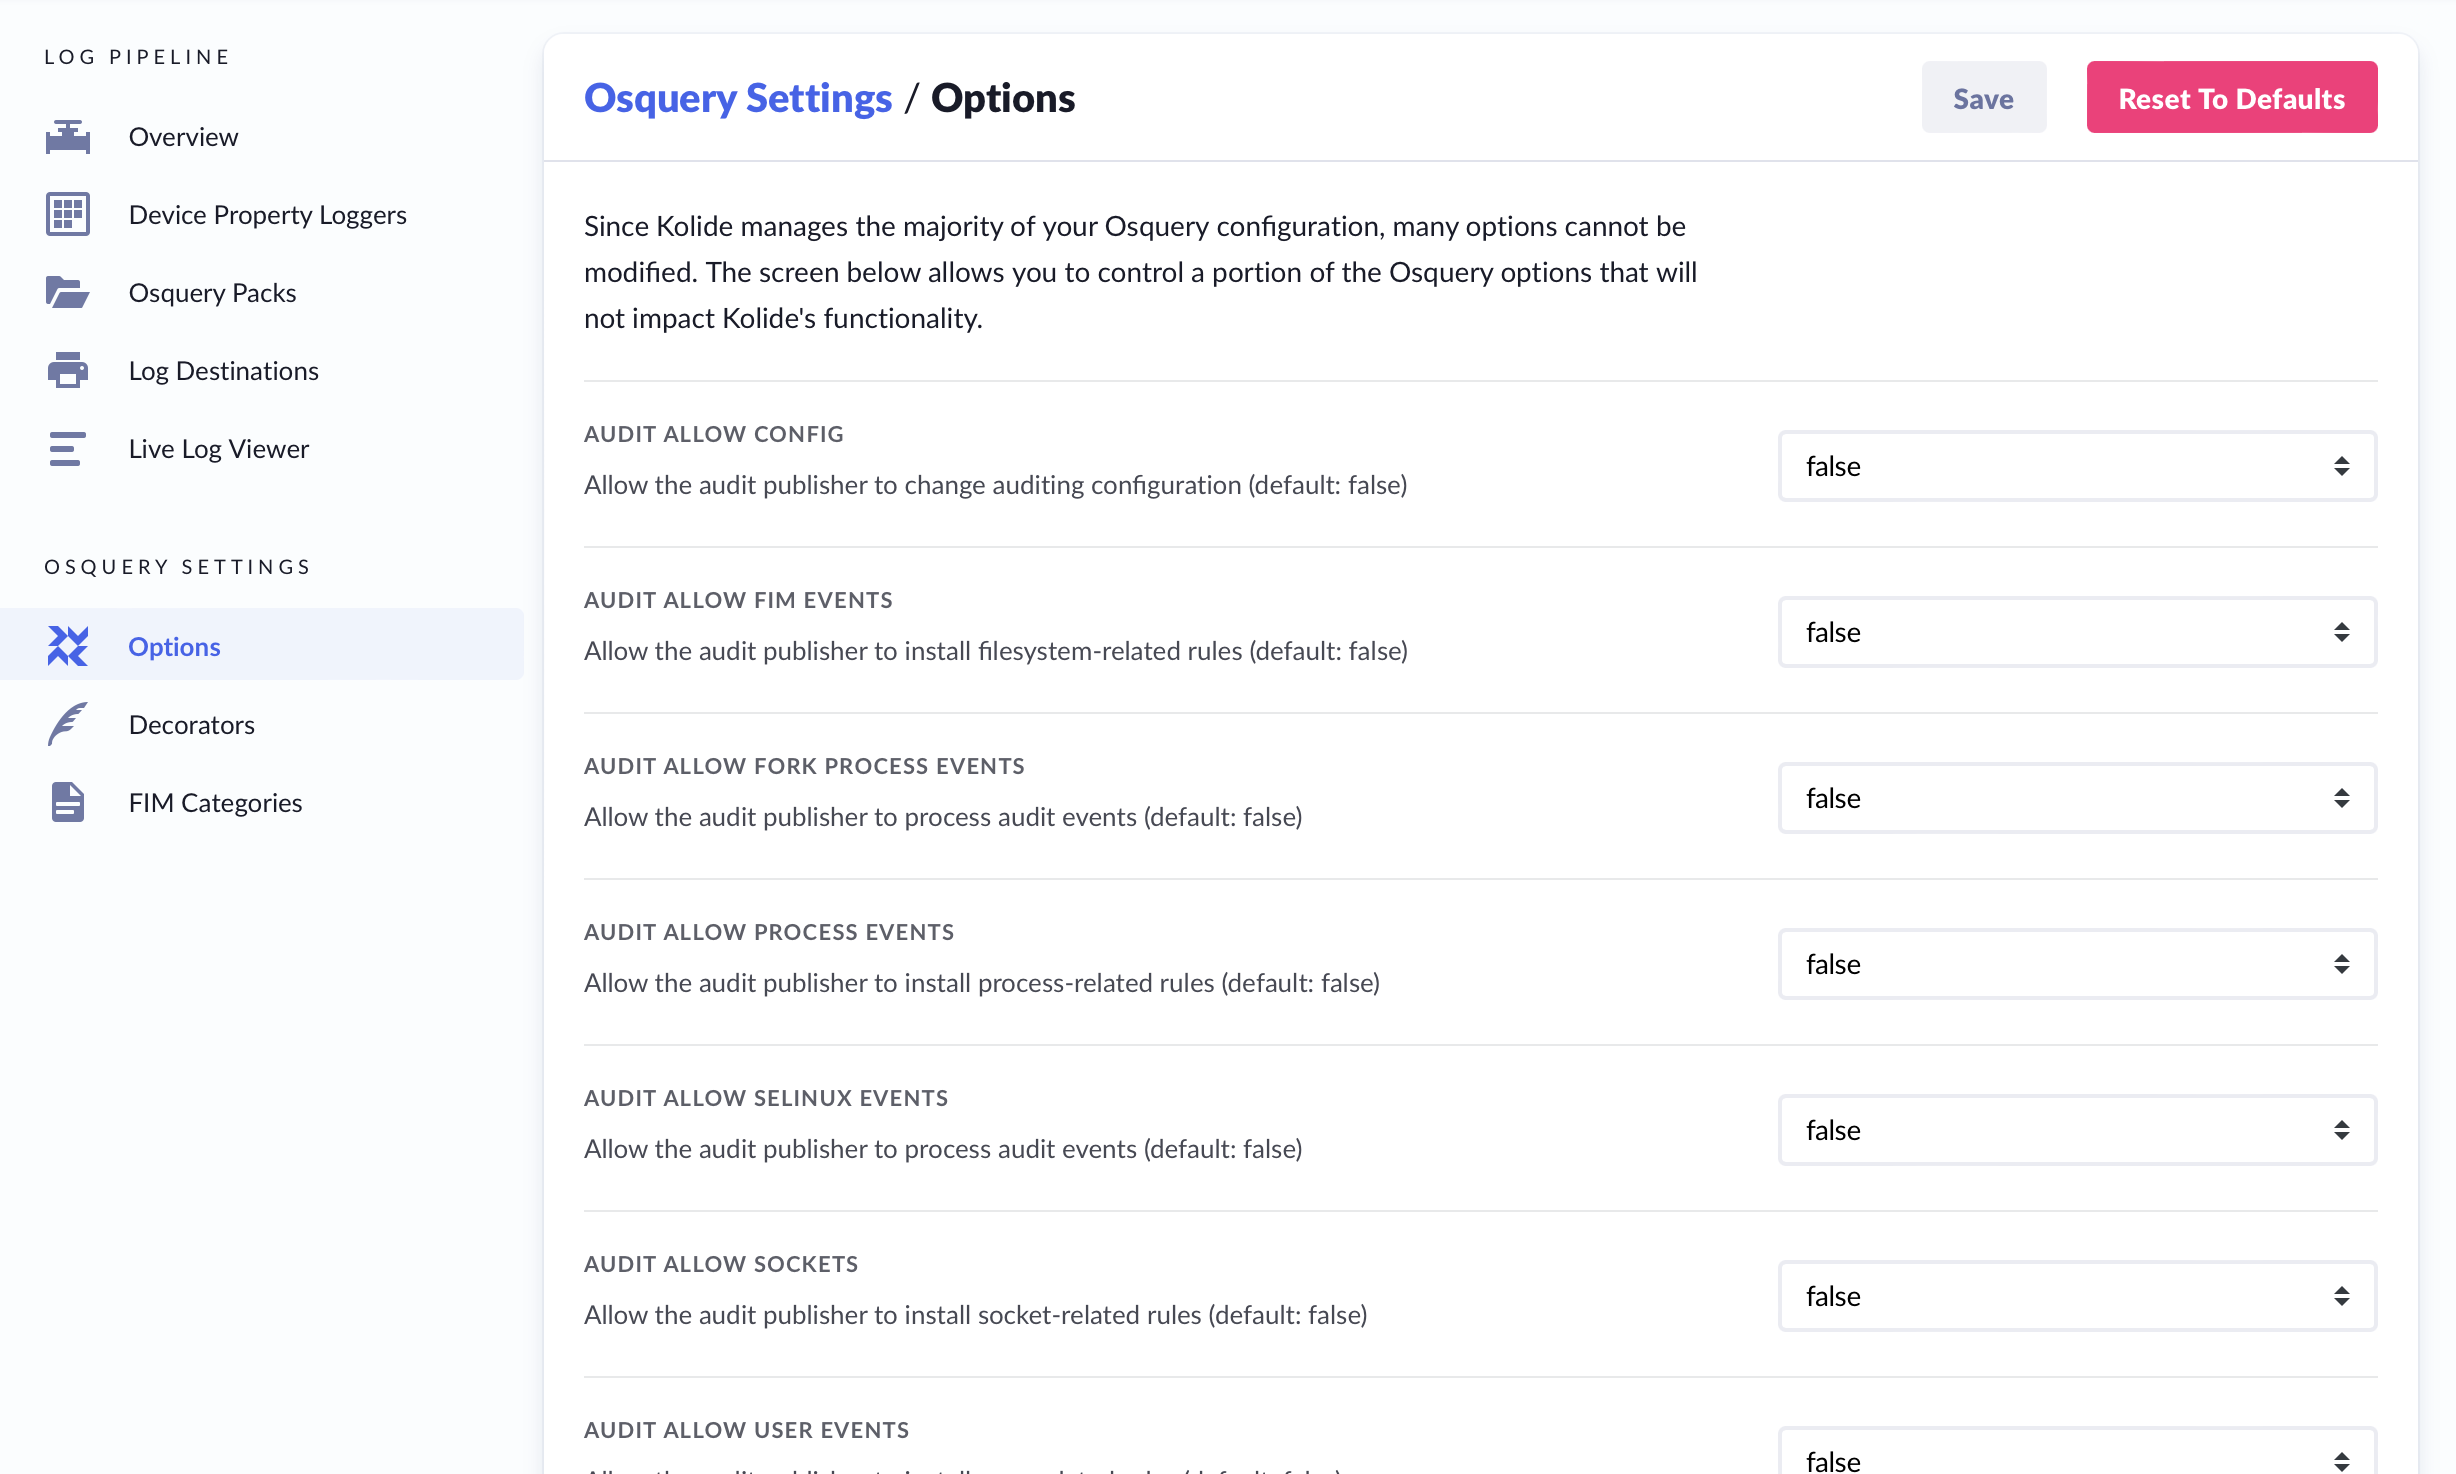Open the Audit Allow Process Events dropdown
Image resolution: width=2456 pixels, height=1474 pixels.
(x=2076, y=964)
